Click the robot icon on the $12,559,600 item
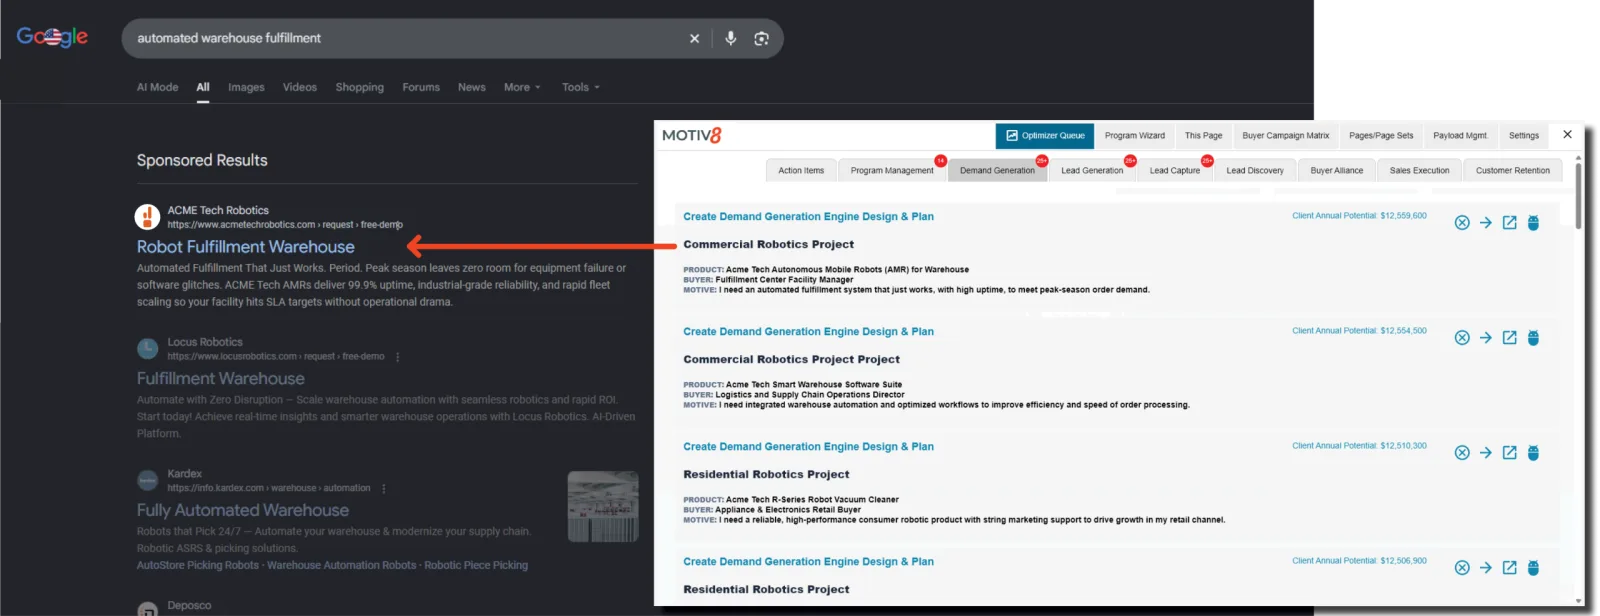This screenshot has width=1600, height=616. point(1533,223)
